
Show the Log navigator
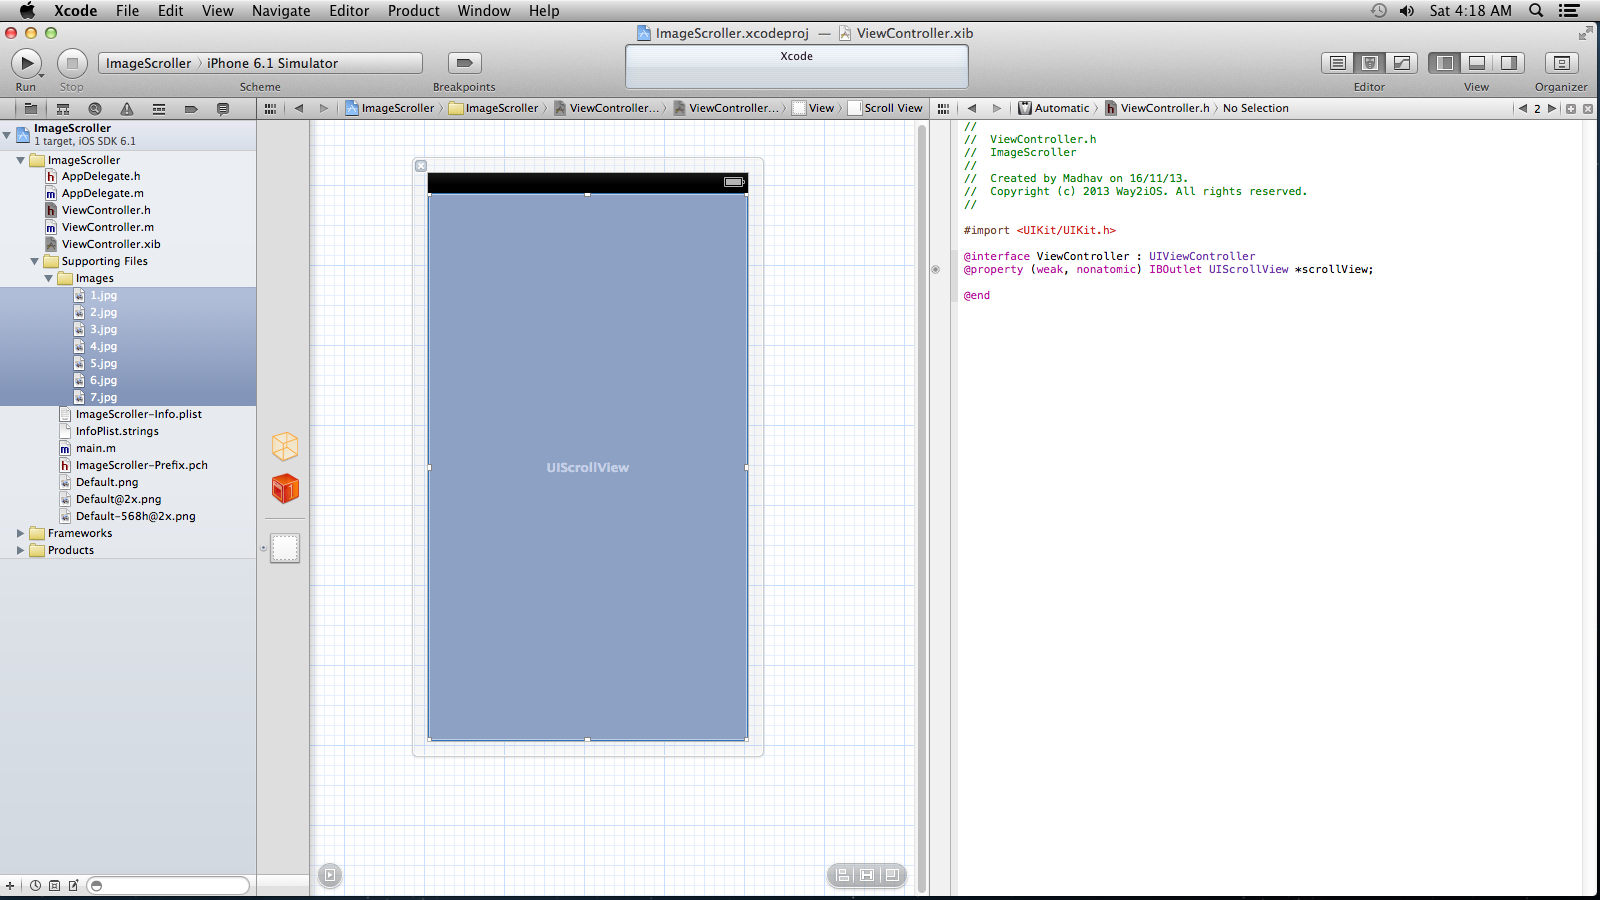pyautogui.click(x=223, y=108)
